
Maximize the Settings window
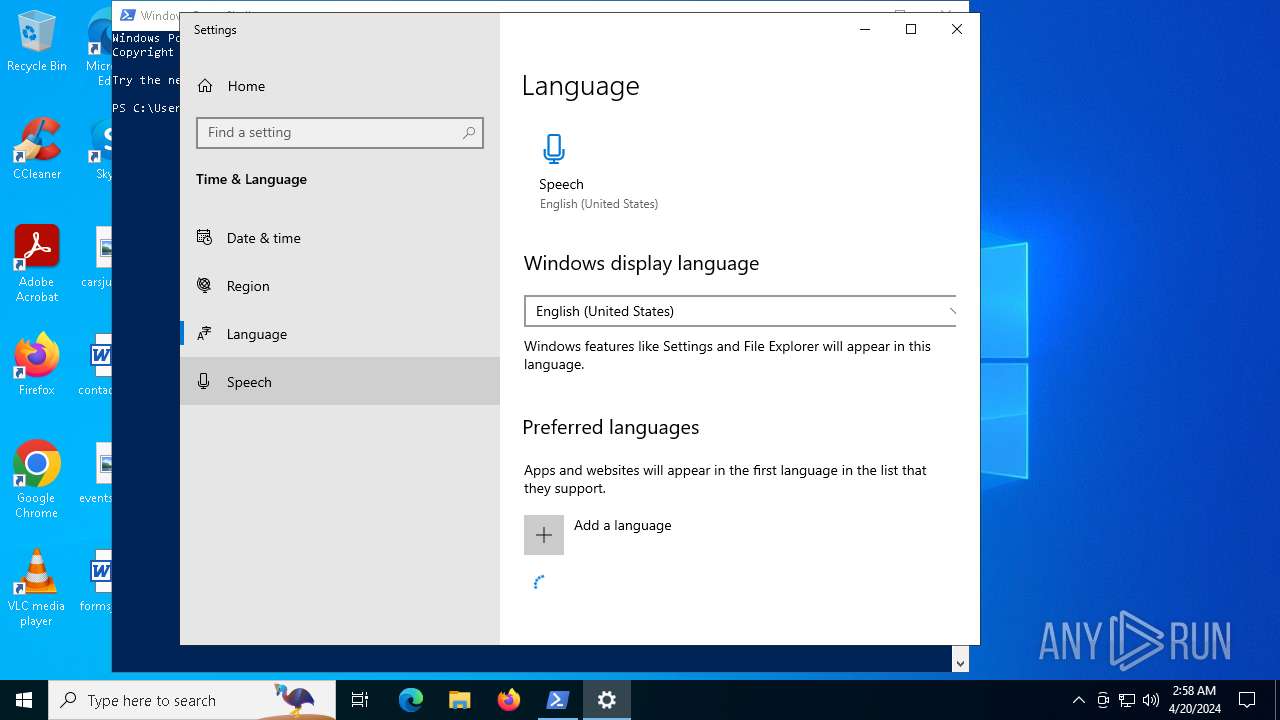point(911,29)
